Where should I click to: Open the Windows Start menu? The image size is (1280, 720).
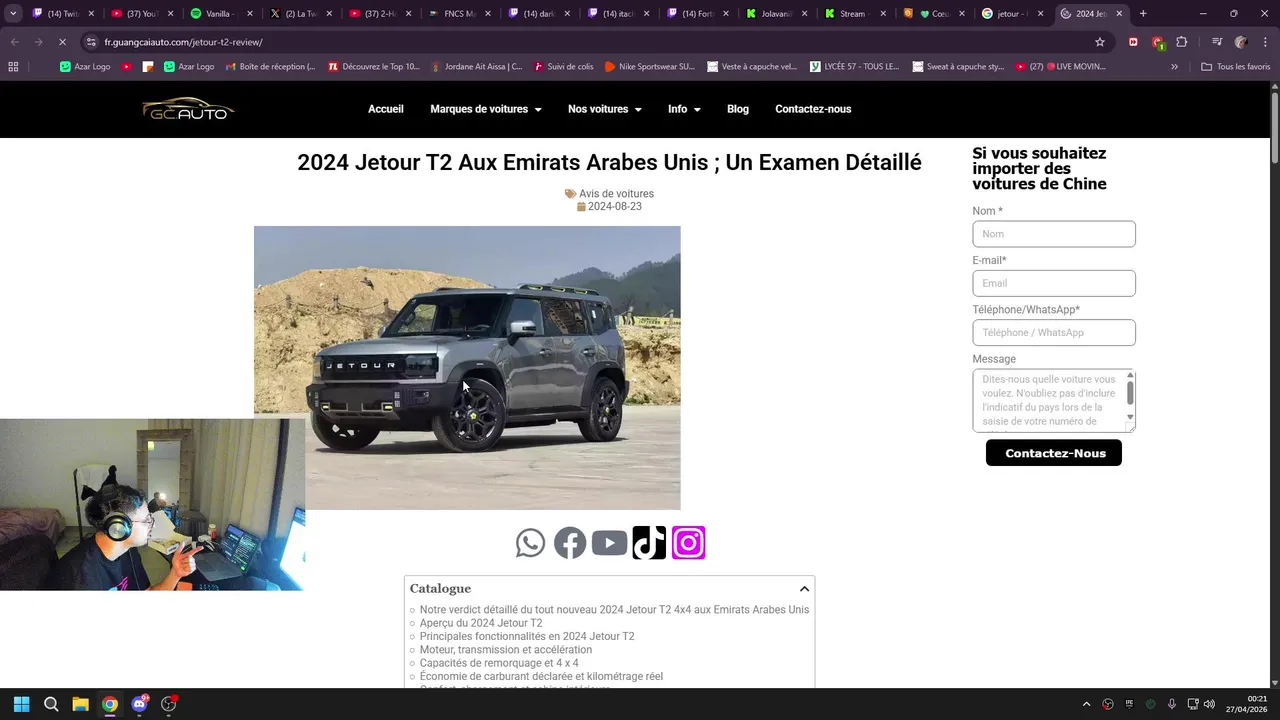(21, 704)
